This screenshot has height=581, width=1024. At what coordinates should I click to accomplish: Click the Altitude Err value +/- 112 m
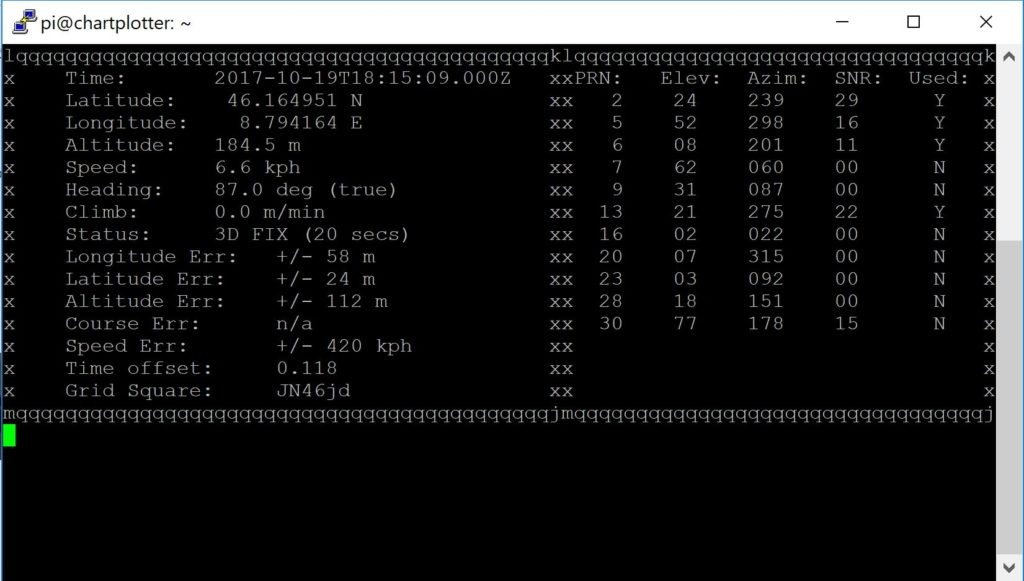pos(332,302)
